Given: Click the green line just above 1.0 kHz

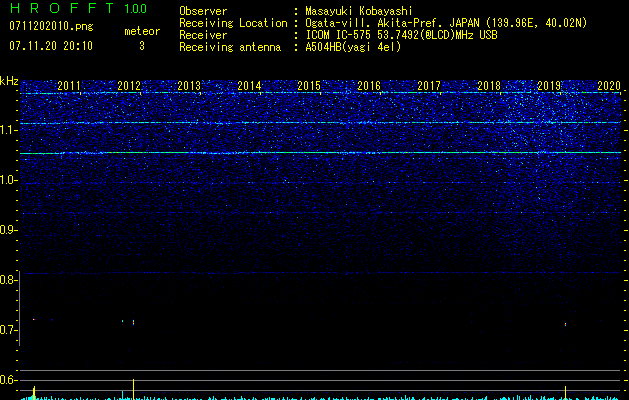Looking at the screenshot, I should 320,153.
